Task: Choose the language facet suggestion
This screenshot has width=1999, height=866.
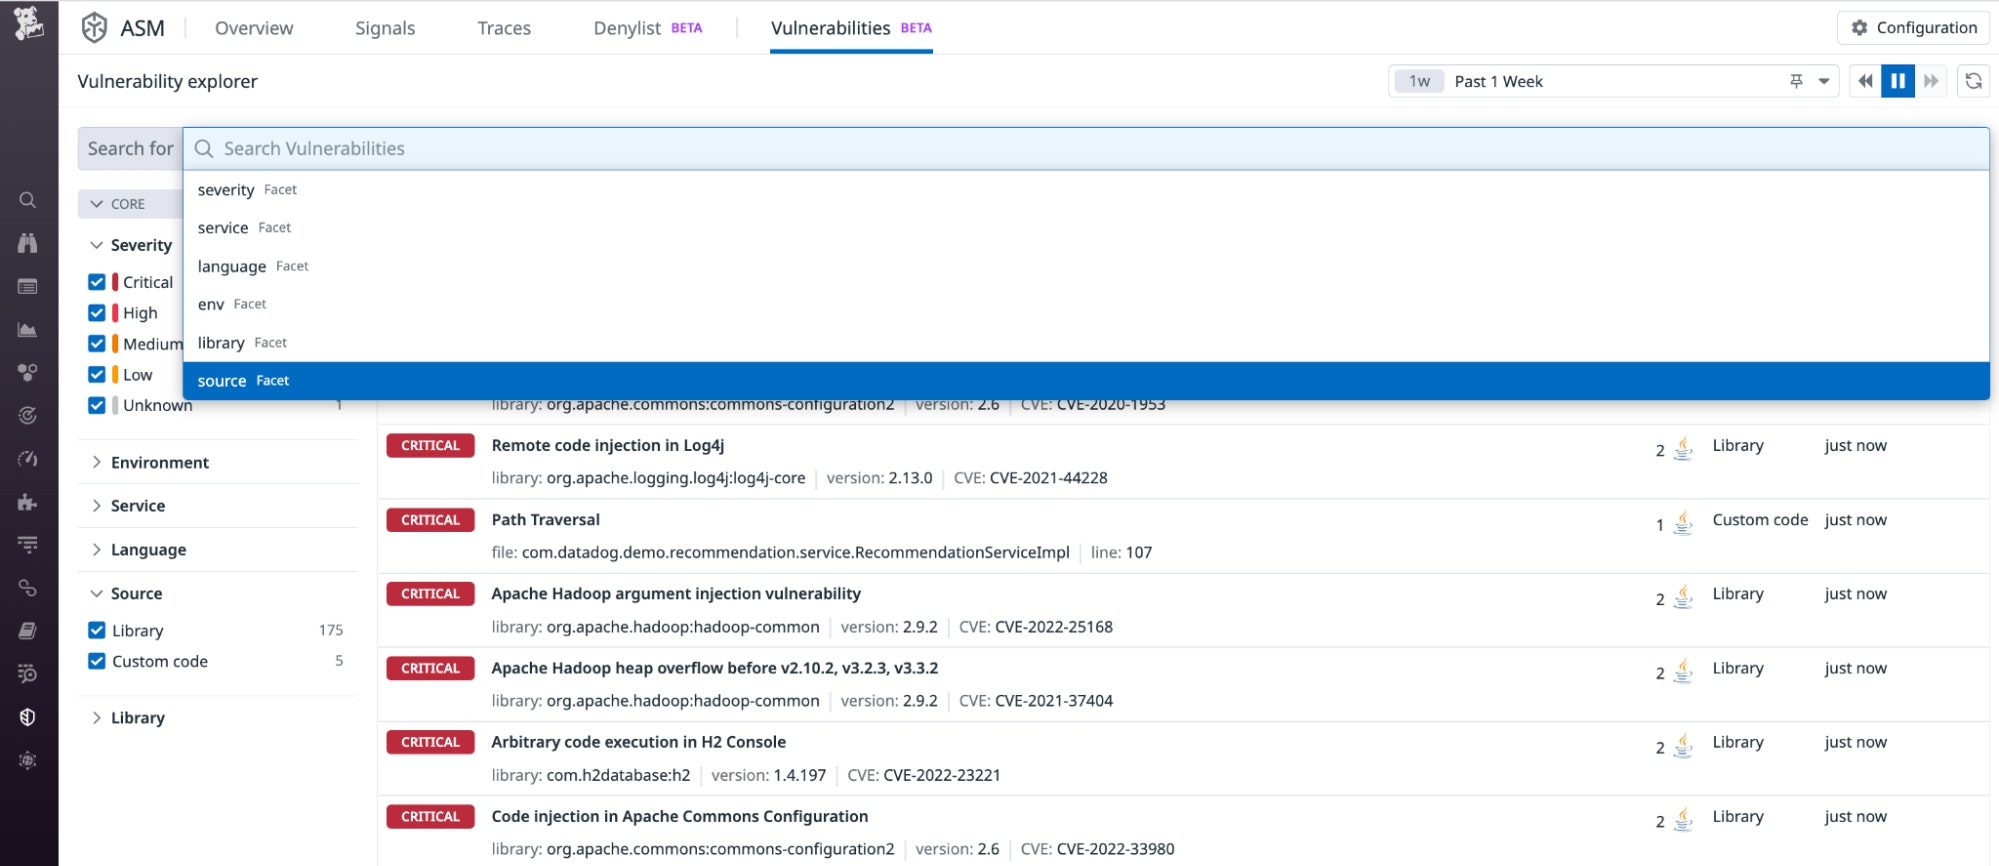Action: 1086,266
